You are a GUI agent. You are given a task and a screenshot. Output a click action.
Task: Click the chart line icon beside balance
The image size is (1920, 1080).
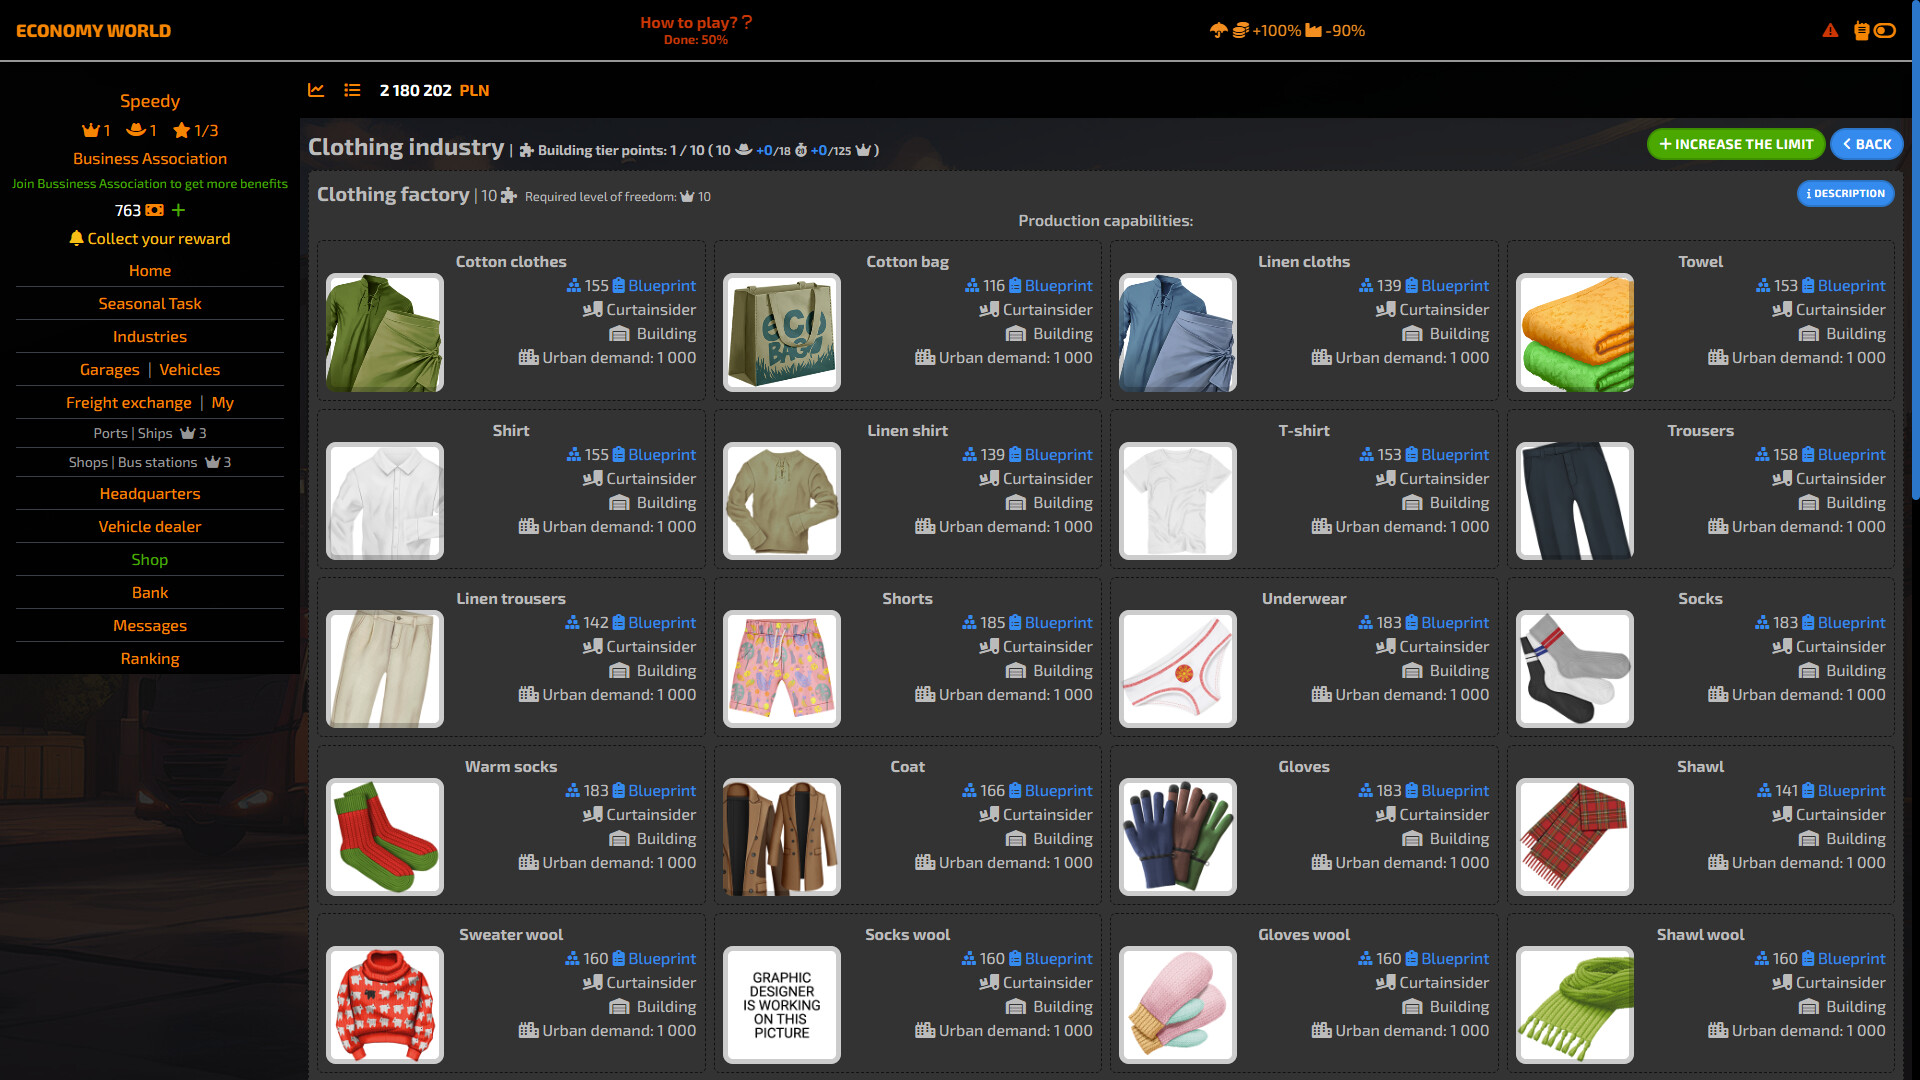[316, 90]
